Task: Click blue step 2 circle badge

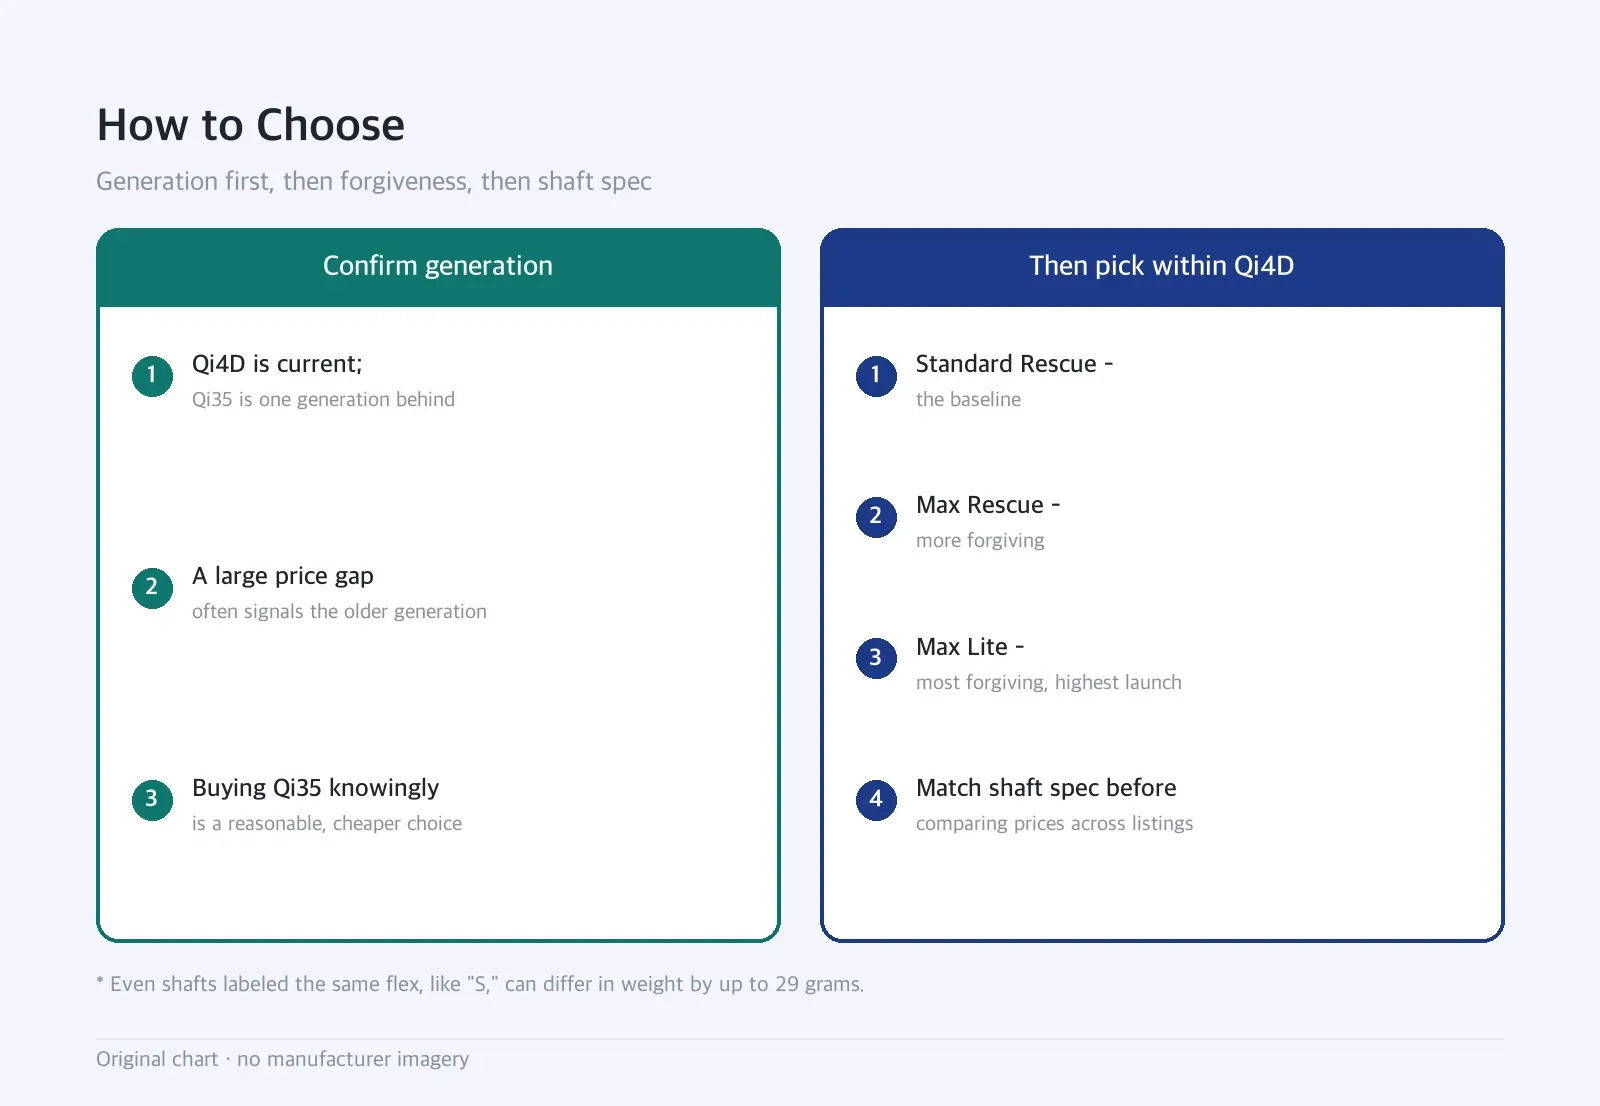Action: (x=876, y=517)
